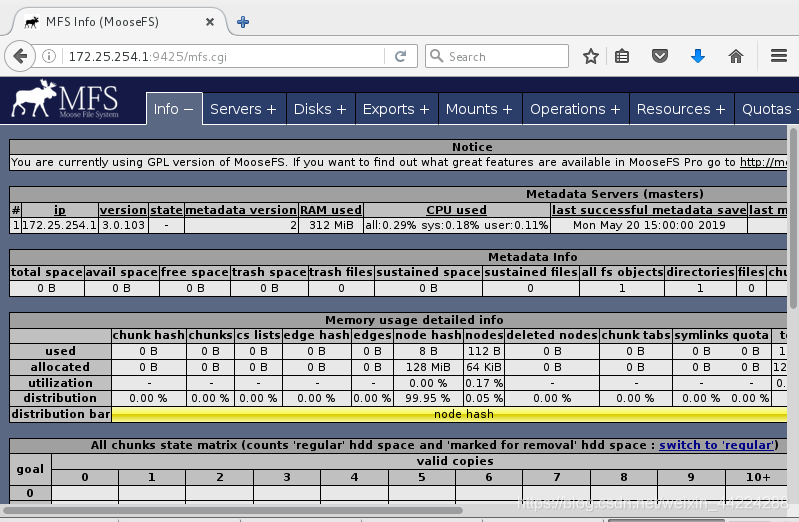Click the switch to 'regular' link

pyautogui.click(x=717, y=445)
